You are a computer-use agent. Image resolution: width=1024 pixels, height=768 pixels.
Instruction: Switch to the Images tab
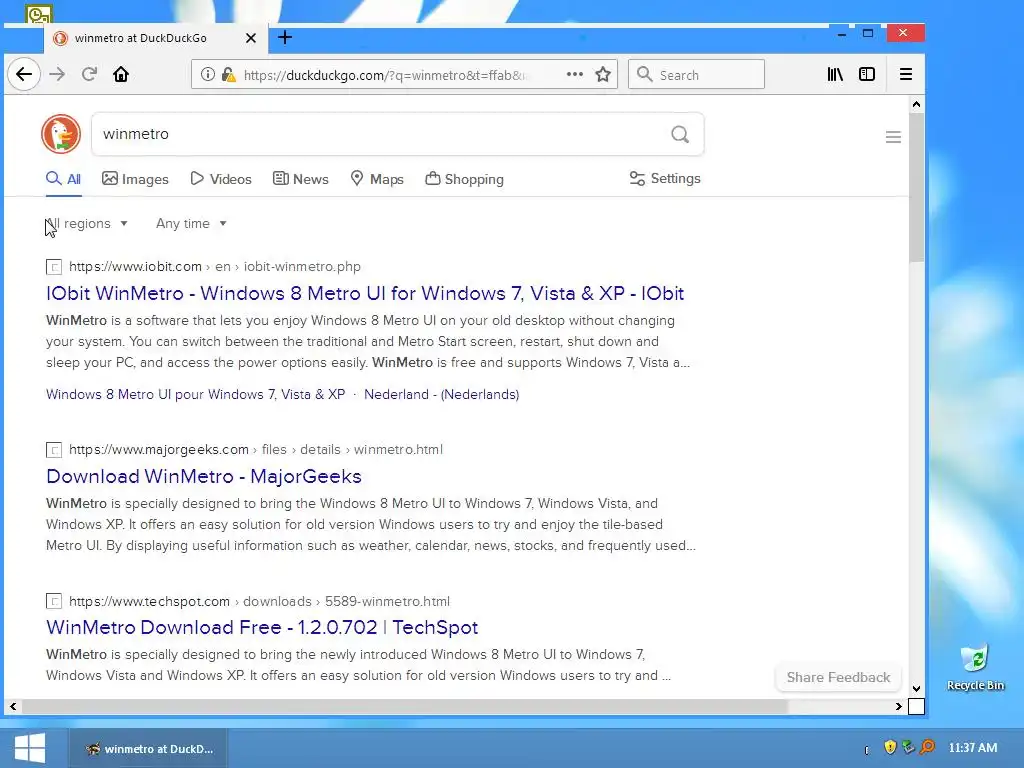point(135,179)
